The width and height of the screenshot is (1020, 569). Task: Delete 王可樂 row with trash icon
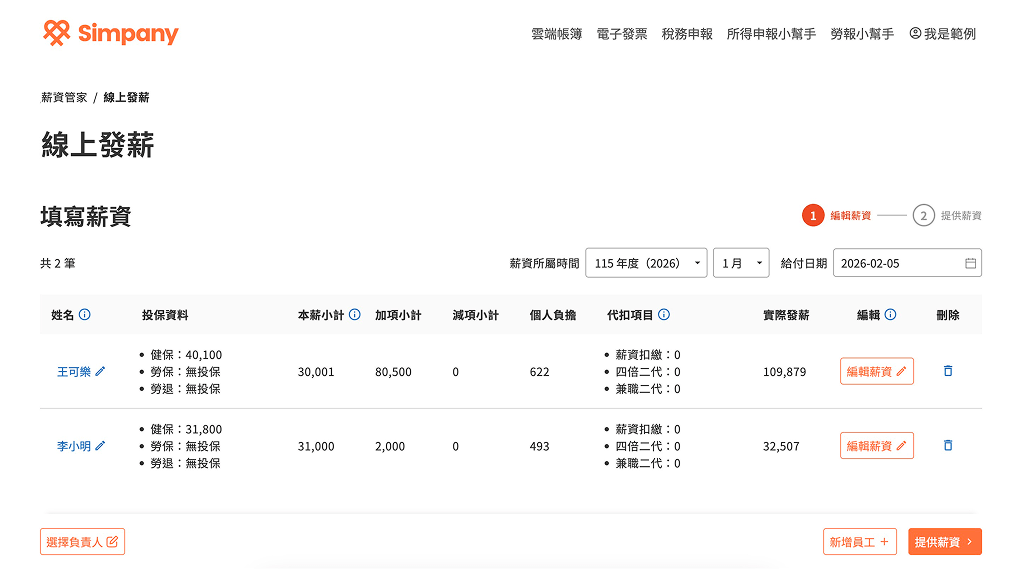(948, 371)
